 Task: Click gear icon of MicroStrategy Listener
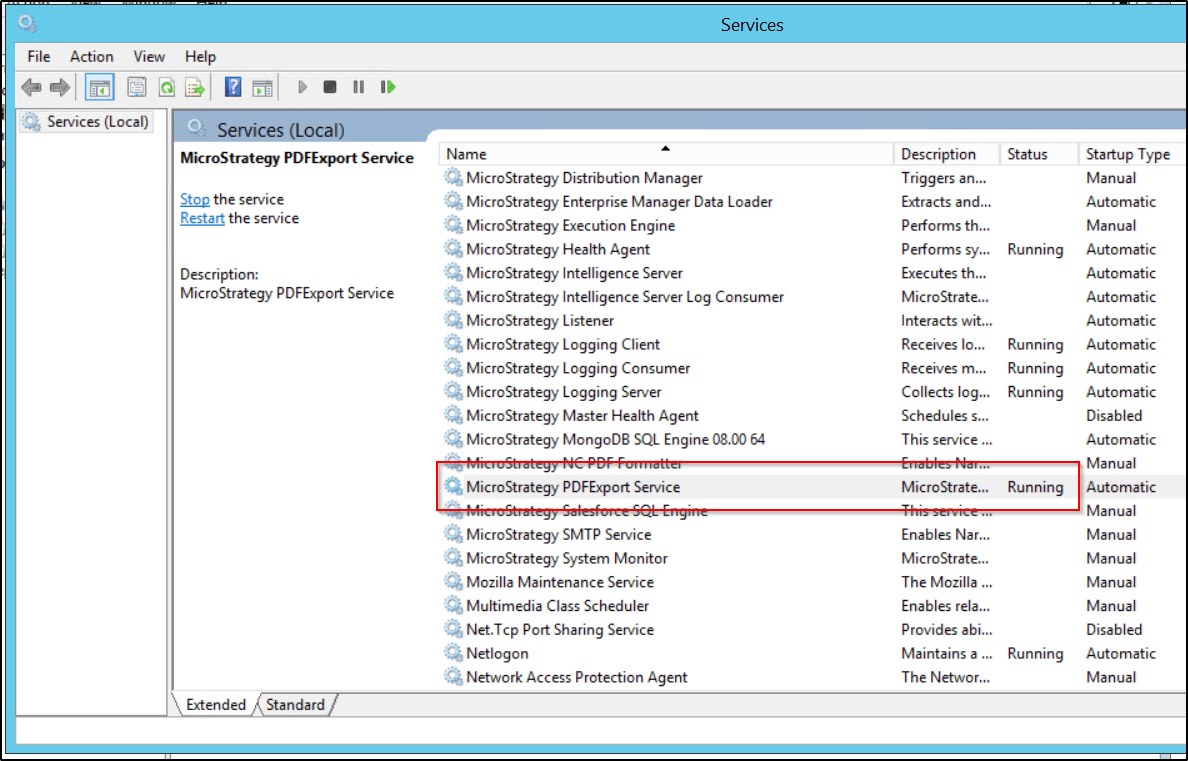point(453,320)
